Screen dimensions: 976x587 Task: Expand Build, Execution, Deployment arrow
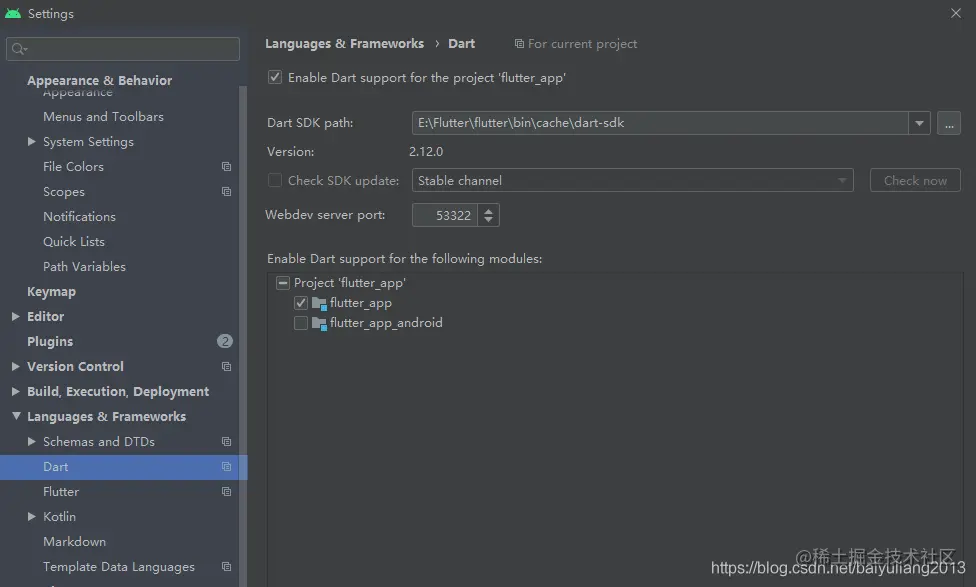pos(16,392)
